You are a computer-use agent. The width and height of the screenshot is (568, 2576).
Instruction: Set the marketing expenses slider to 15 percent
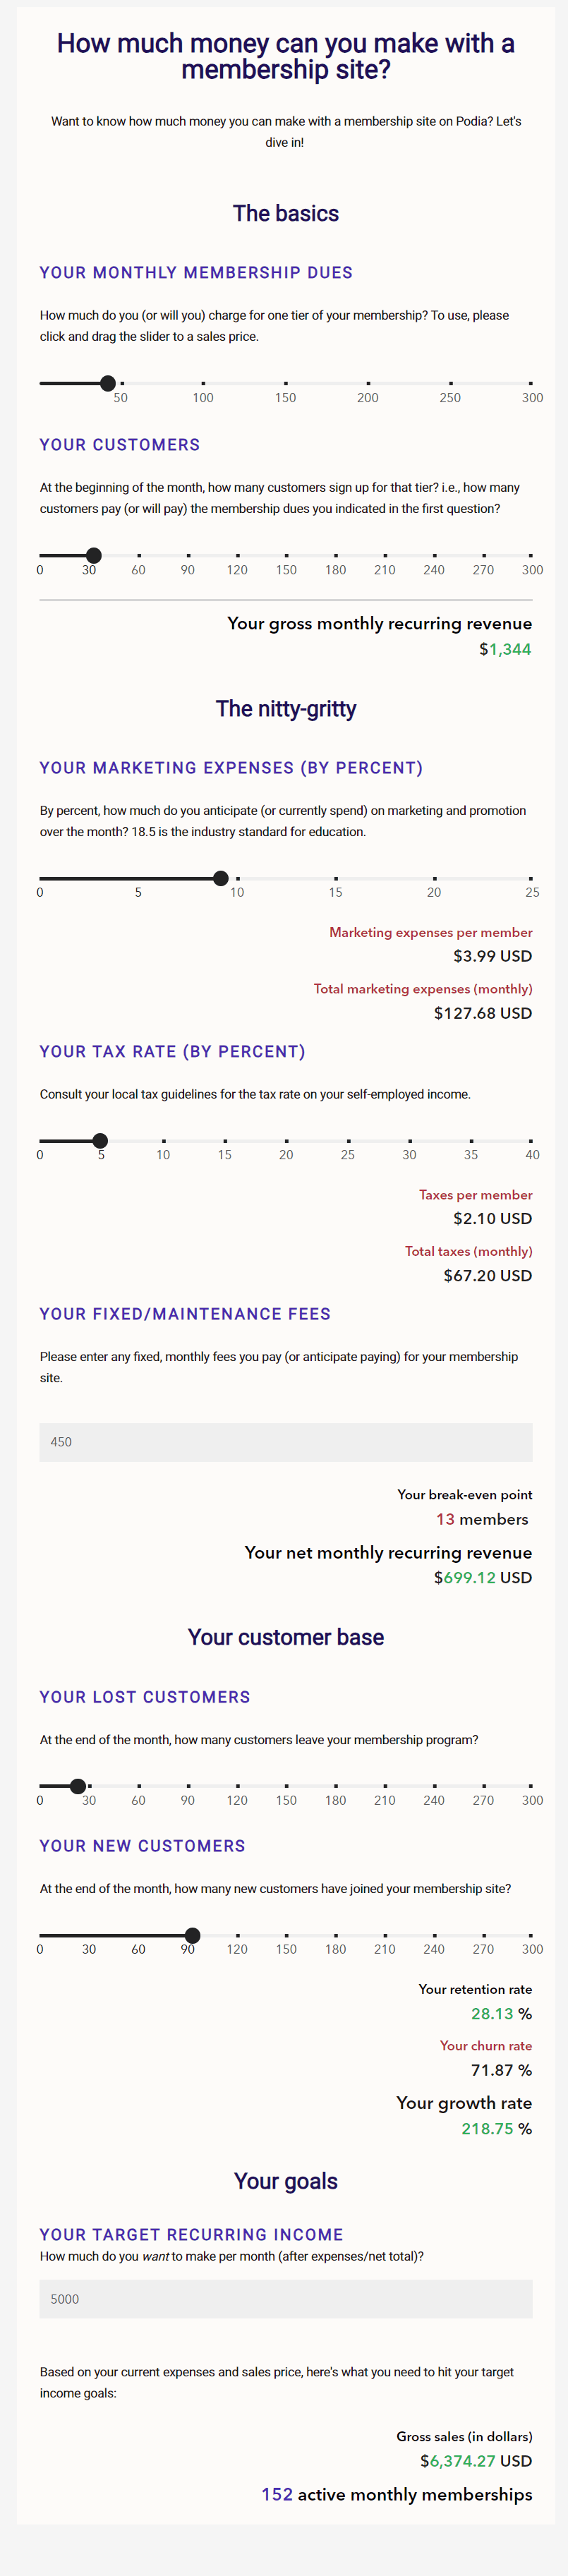coord(336,878)
